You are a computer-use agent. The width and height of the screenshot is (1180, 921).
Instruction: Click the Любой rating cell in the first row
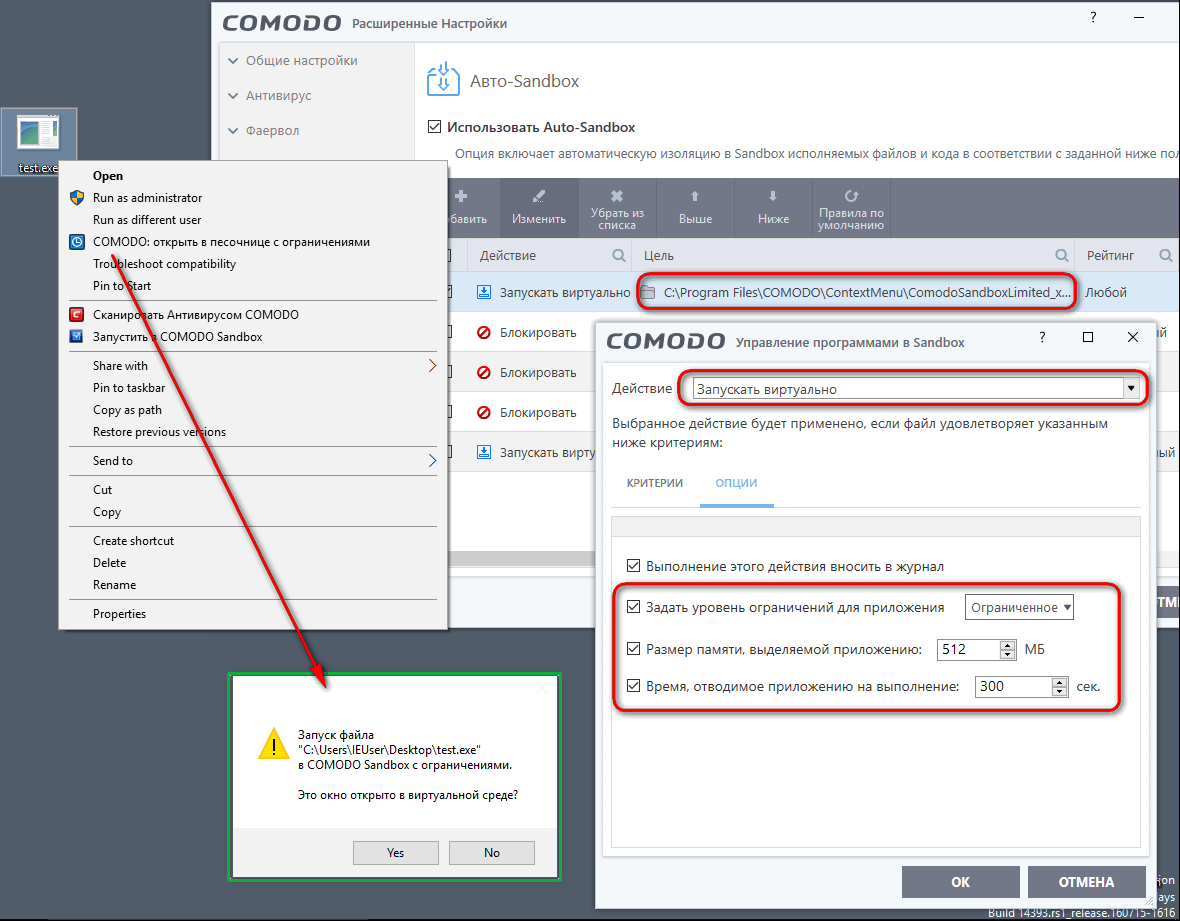coord(1105,293)
